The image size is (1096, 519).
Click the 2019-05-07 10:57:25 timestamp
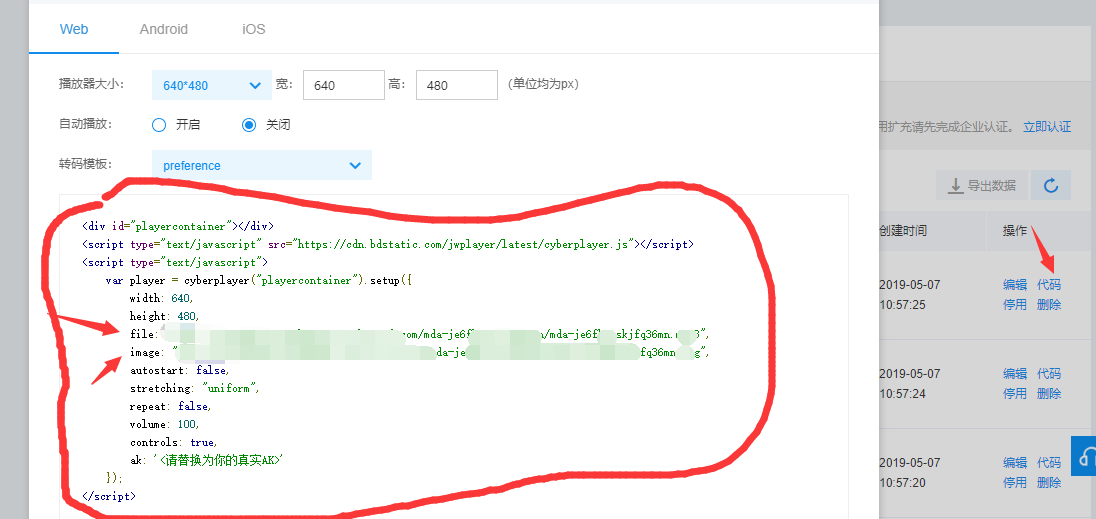pos(909,295)
